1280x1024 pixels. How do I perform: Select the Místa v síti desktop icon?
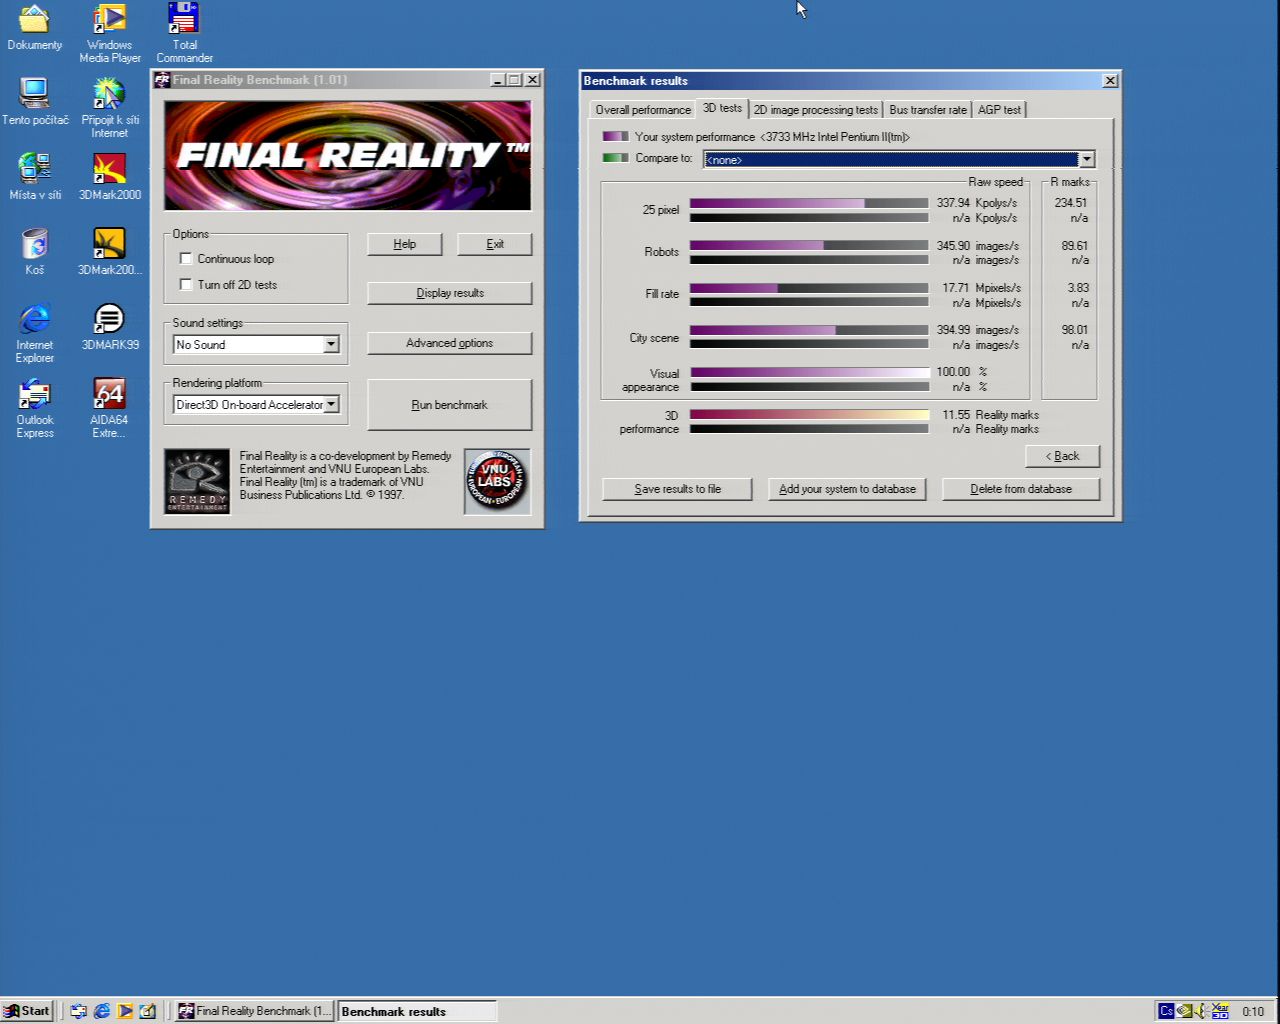(x=35, y=177)
